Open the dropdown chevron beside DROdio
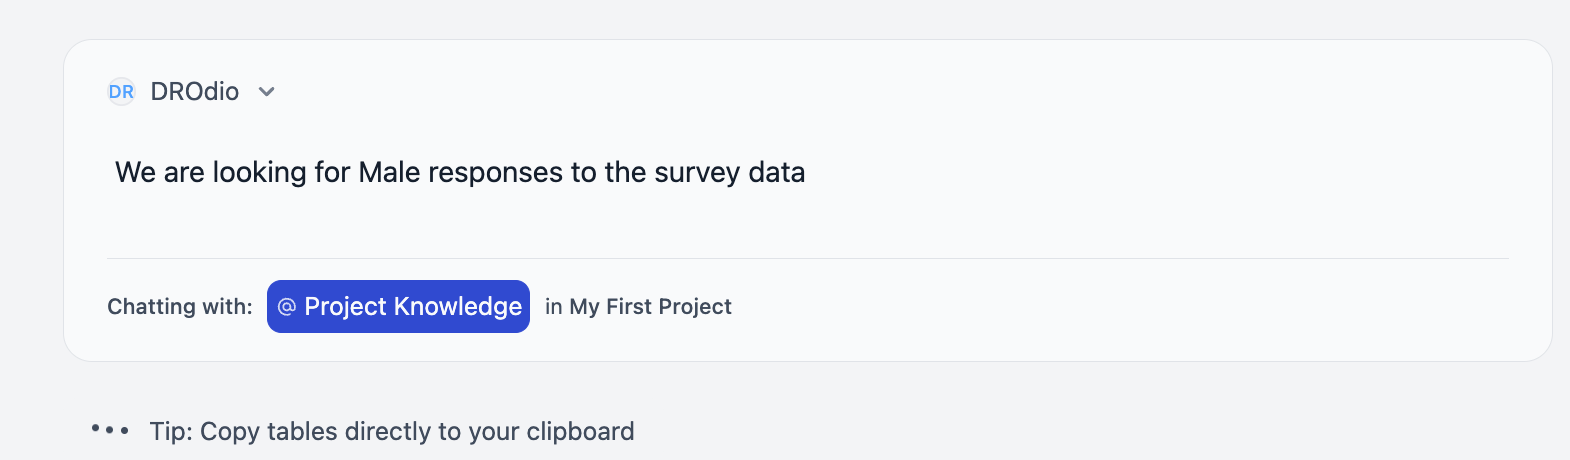Screen dimensions: 1570x460 (x=266, y=92)
